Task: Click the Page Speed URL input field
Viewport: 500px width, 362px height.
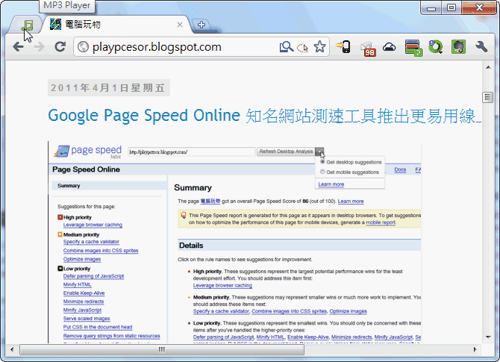Action: 192,152
